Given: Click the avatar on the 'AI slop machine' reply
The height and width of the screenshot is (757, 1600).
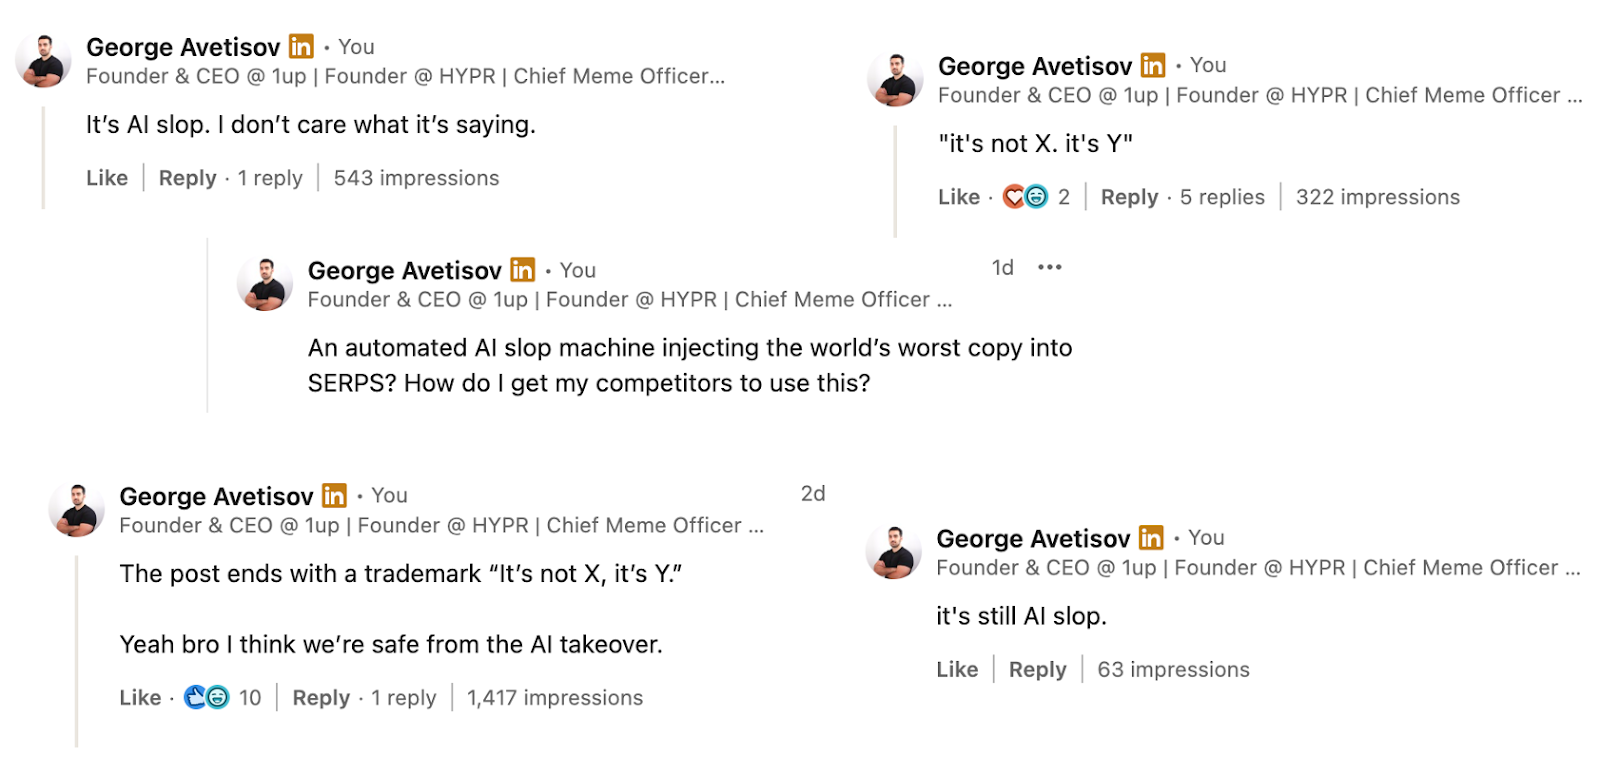Looking at the screenshot, I should coord(264,282).
